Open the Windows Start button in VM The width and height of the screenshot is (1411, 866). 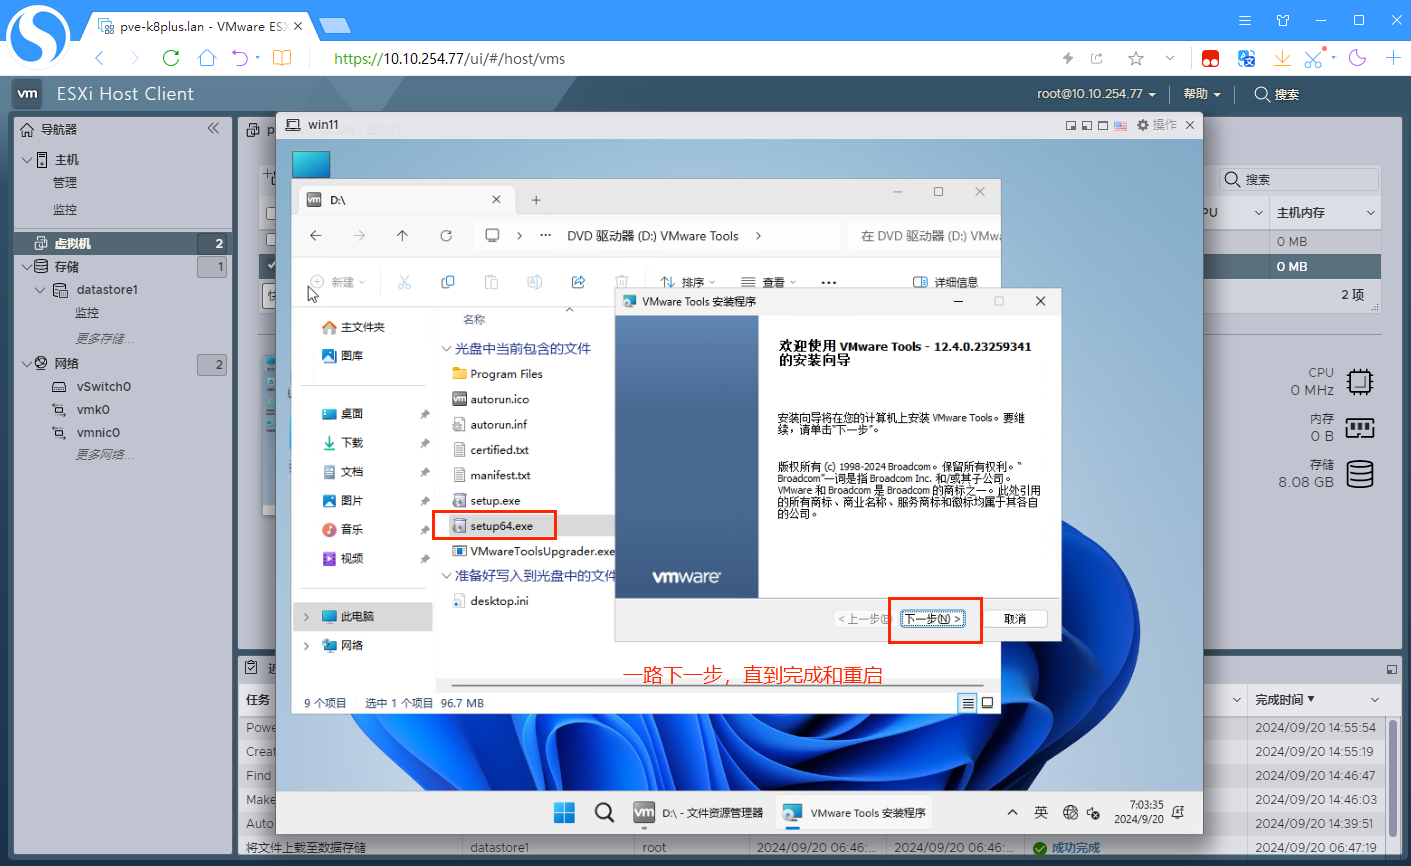[564, 812]
